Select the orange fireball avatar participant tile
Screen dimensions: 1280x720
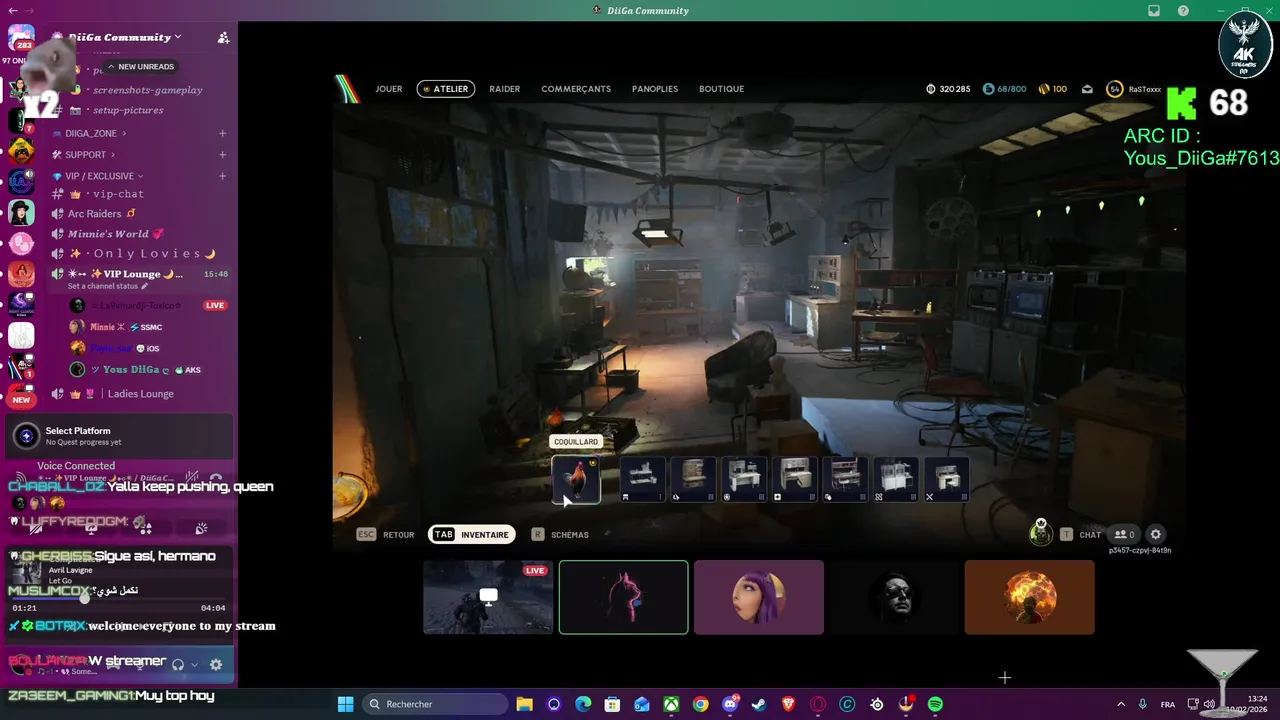[1029, 597]
